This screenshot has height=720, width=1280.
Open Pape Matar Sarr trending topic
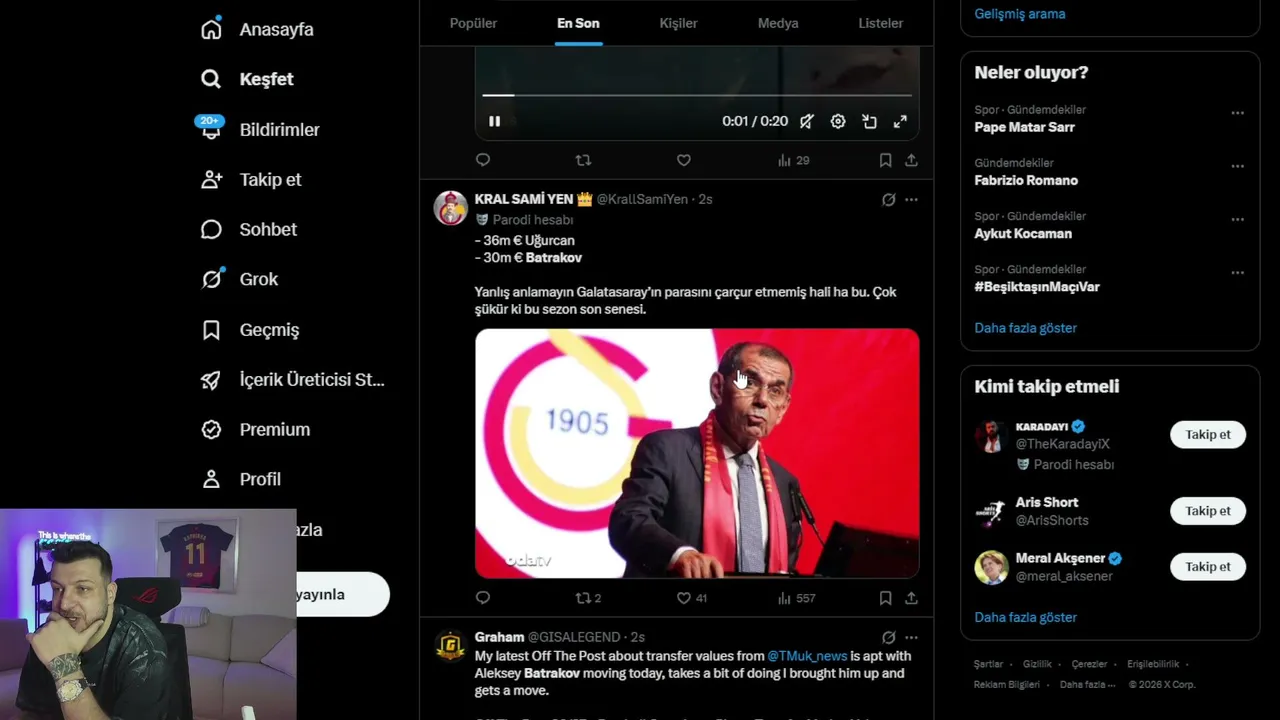[x=1025, y=127]
